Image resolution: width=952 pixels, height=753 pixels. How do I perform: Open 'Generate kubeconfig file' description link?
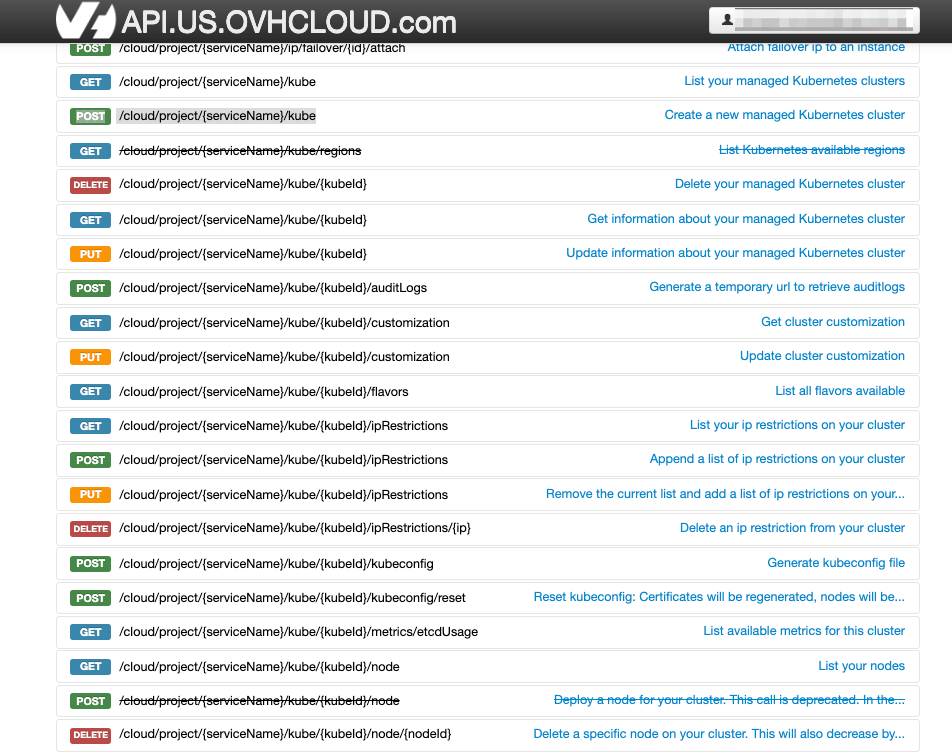pos(835,563)
